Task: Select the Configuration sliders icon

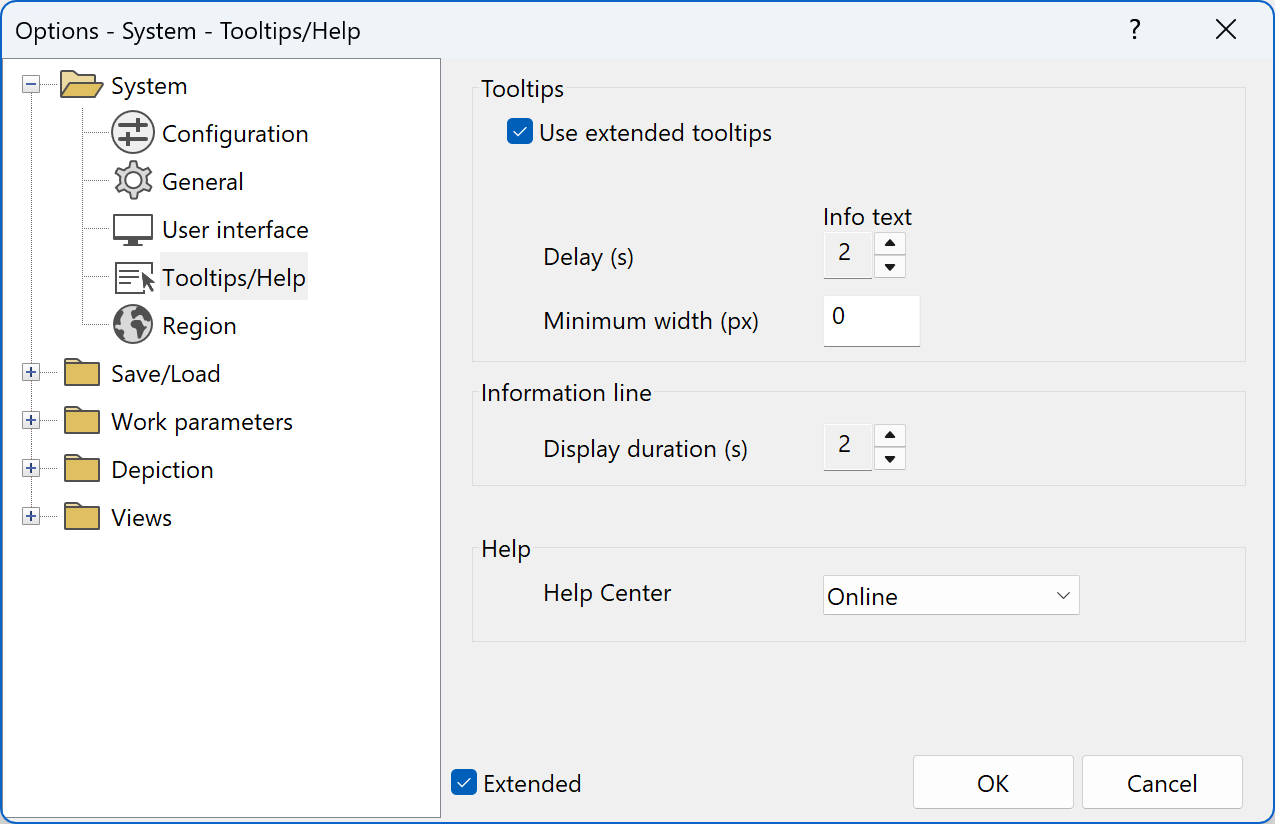Action: click(x=132, y=133)
